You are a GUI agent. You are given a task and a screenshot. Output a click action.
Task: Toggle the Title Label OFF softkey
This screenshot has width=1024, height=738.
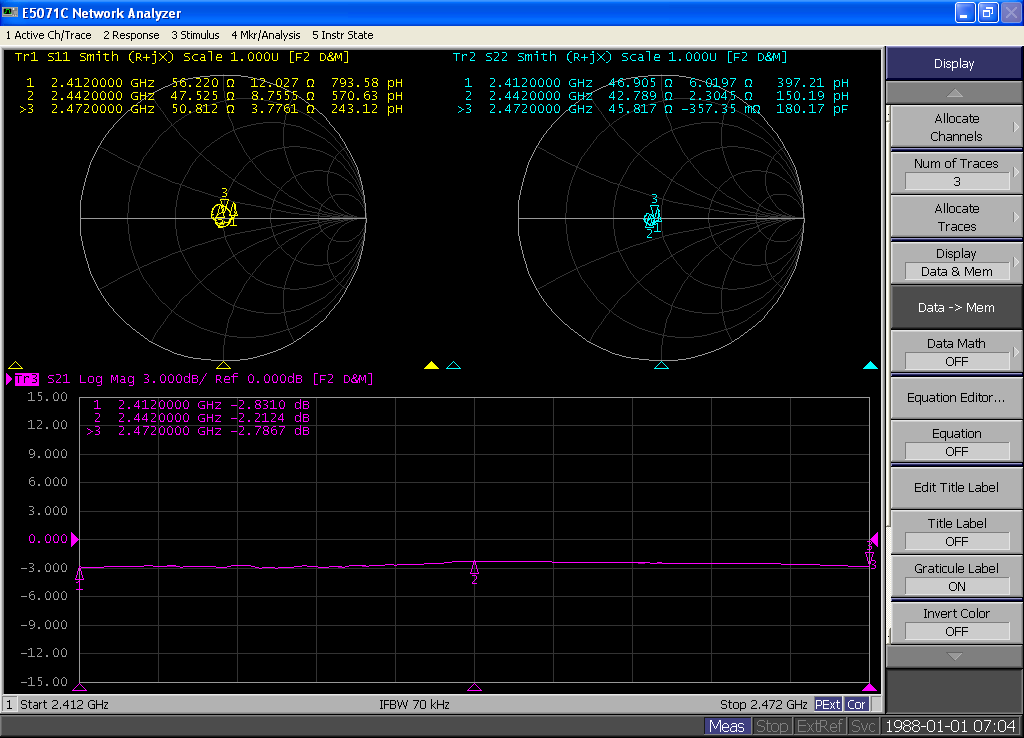click(x=955, y=532)
